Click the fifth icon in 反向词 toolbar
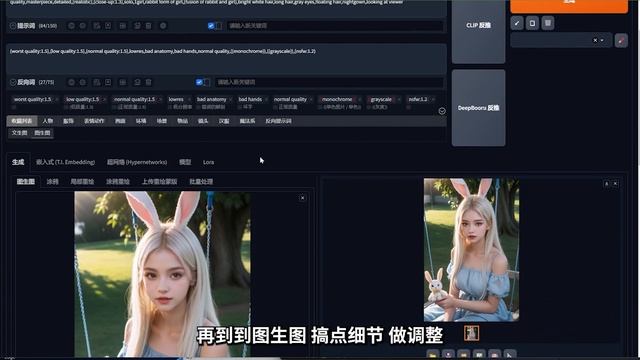640x360 pixels. coord(122,82)
